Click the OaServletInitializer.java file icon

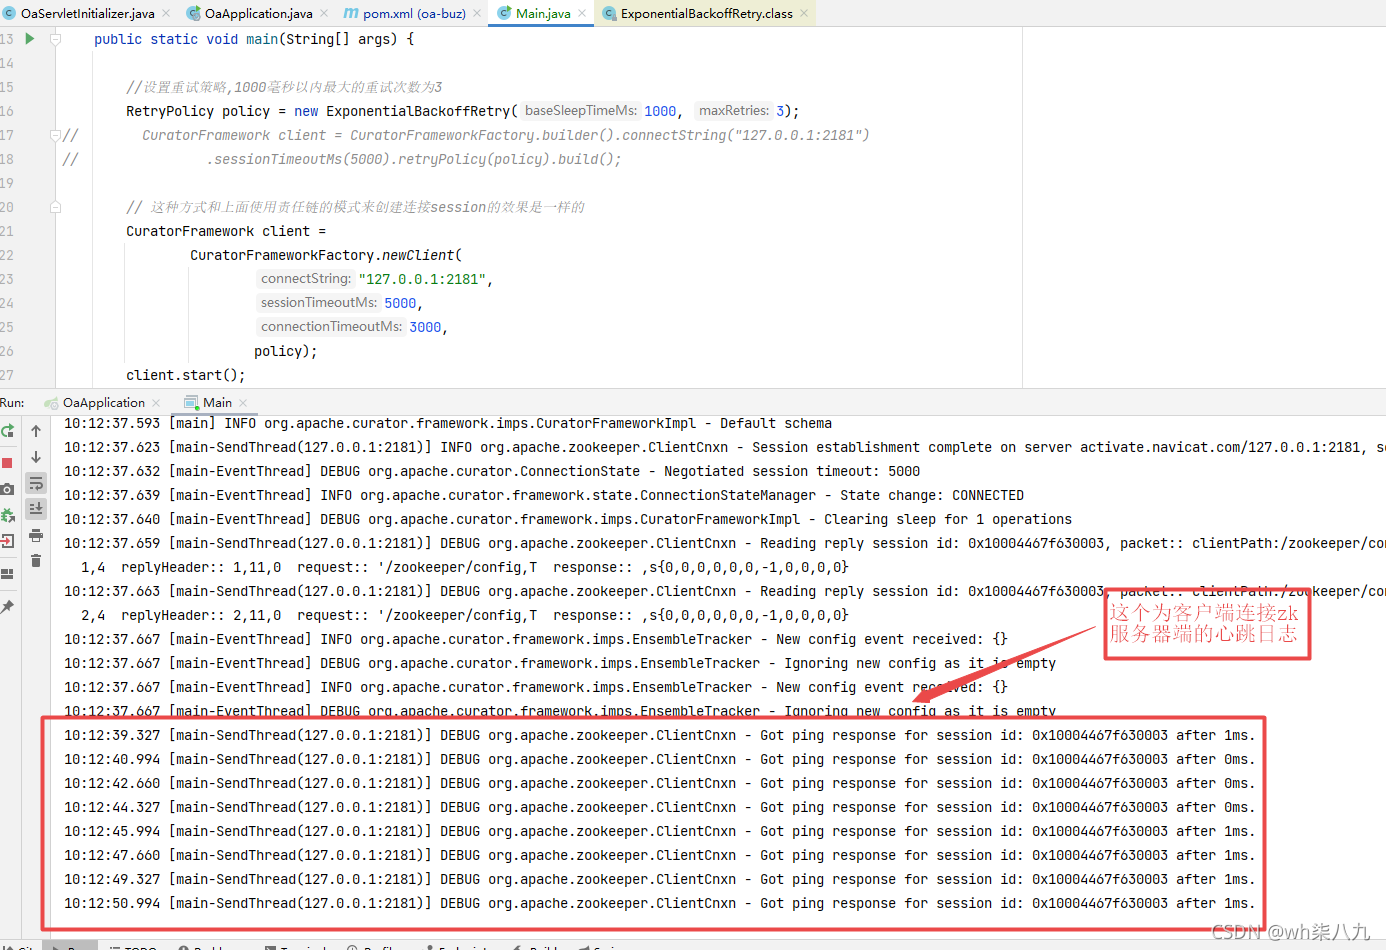point(10,13)
